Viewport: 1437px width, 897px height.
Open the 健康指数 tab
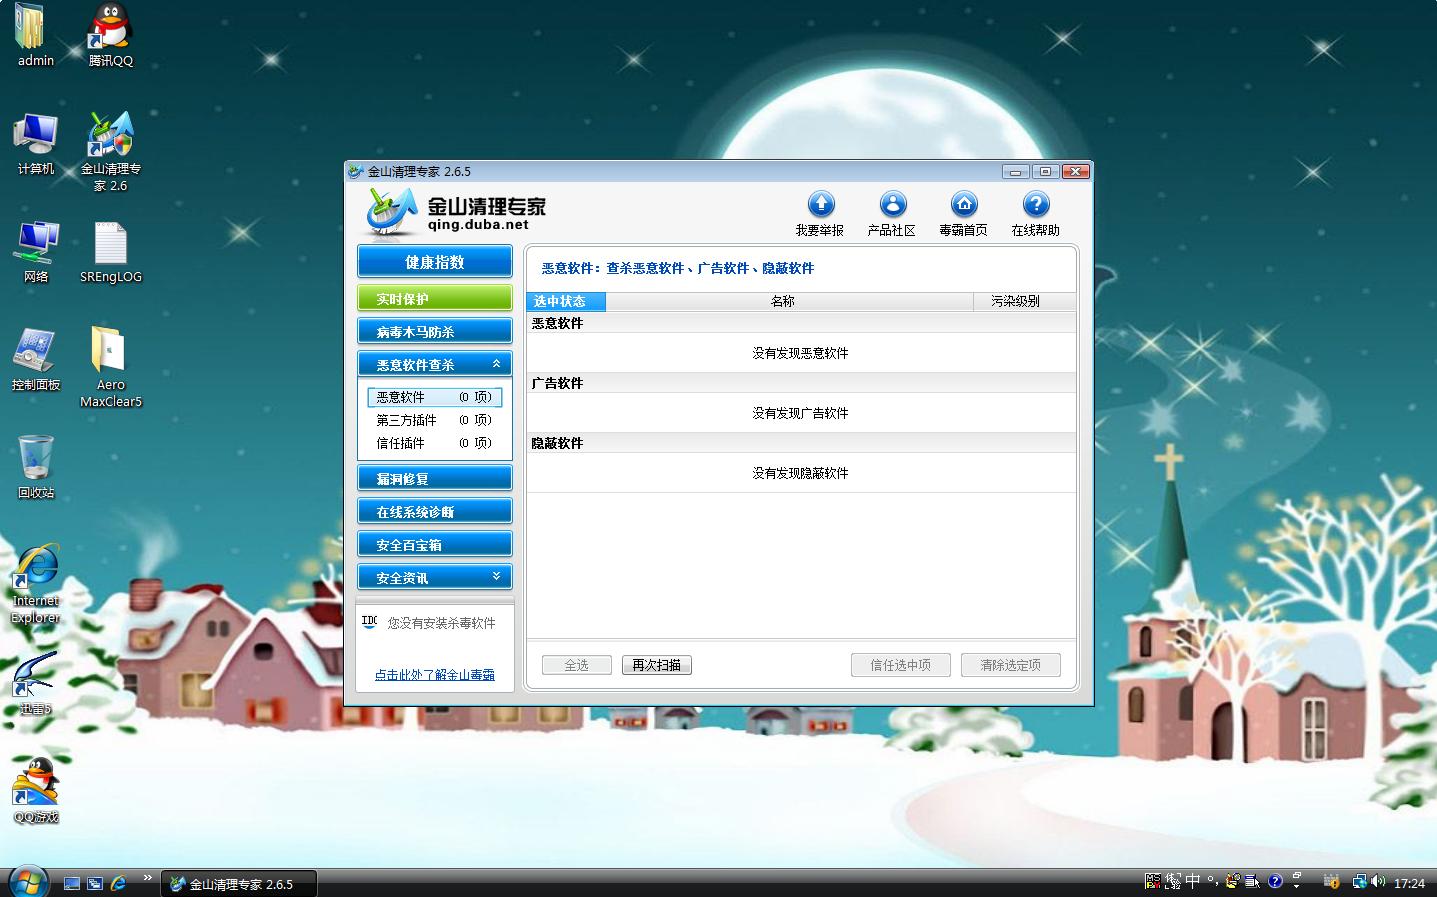435,262
